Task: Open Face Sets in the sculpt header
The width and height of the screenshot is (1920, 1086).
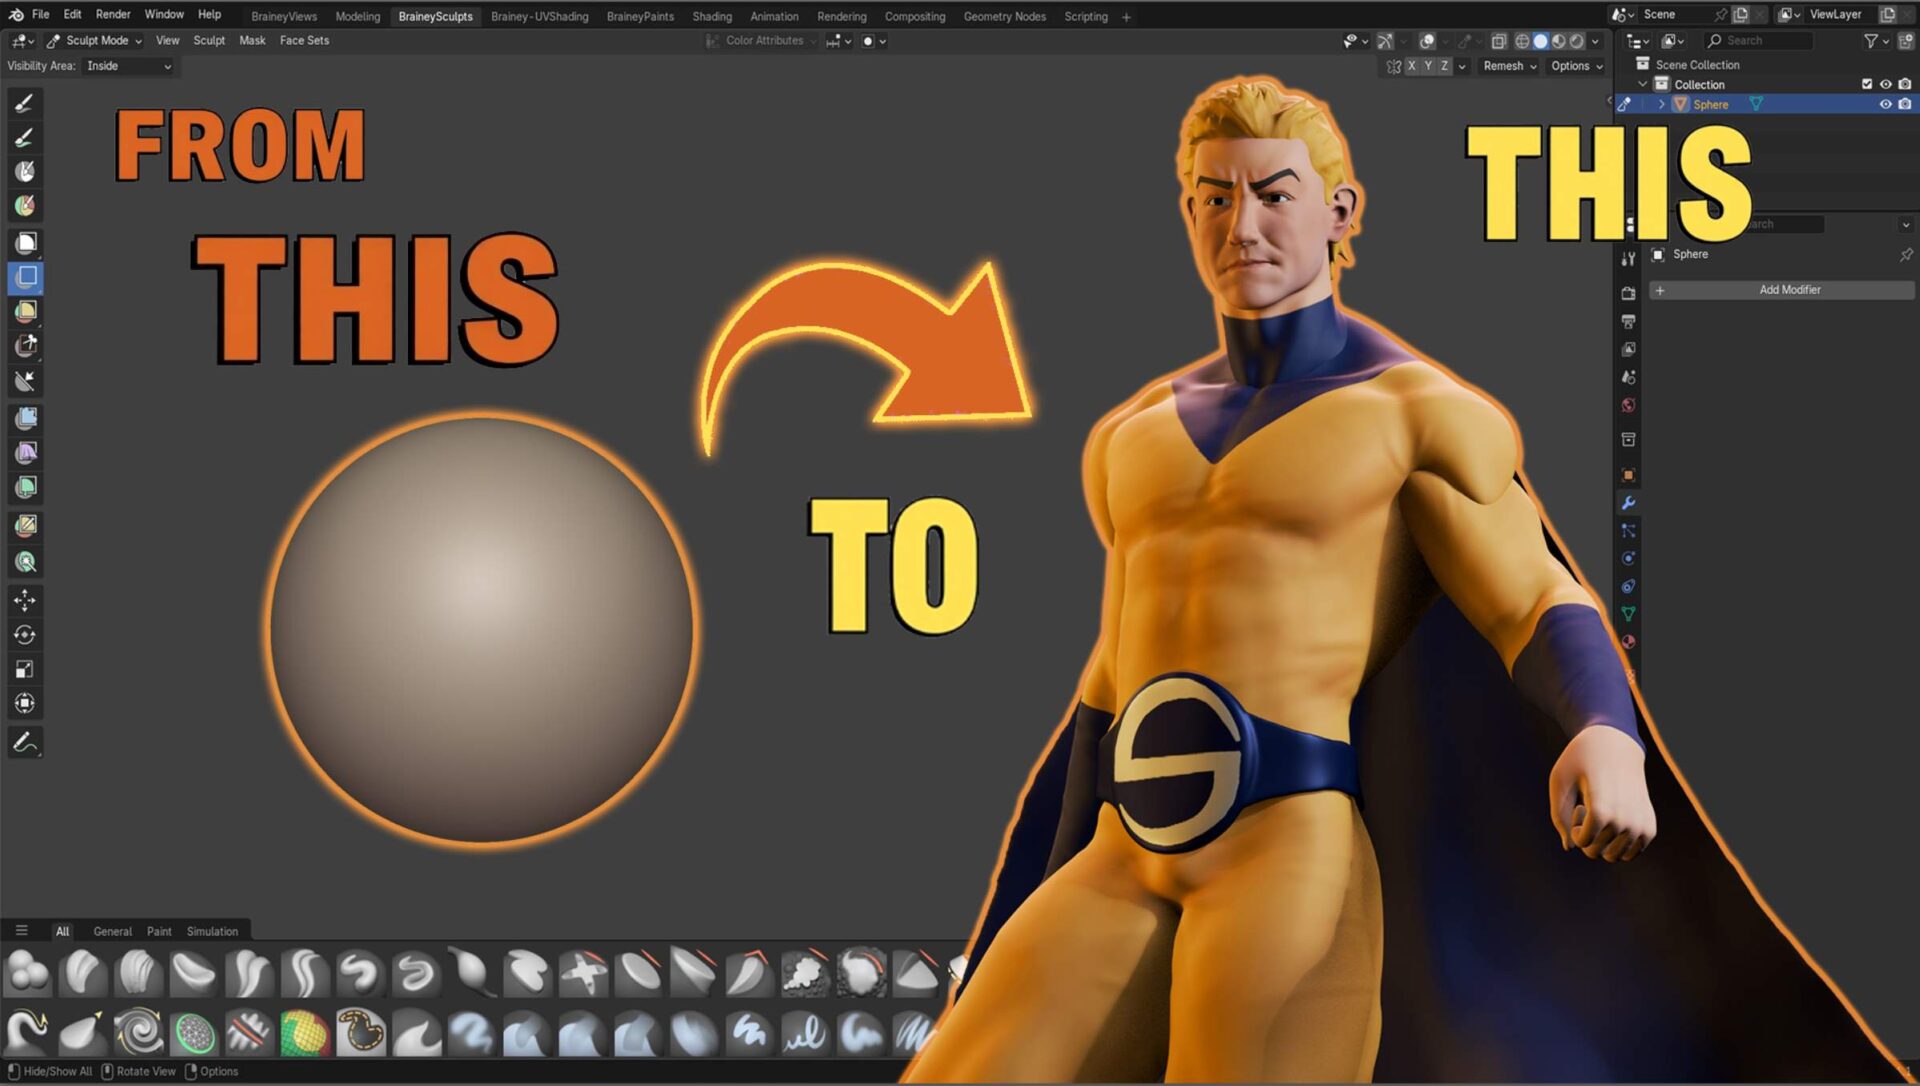Action: (304, 40)
